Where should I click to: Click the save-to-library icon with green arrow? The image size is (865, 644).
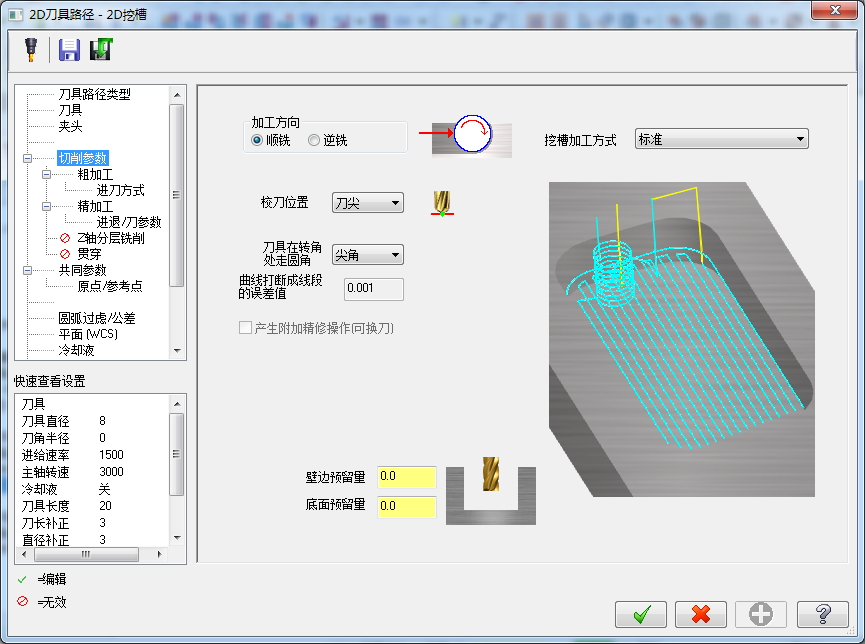click(101, 49)
